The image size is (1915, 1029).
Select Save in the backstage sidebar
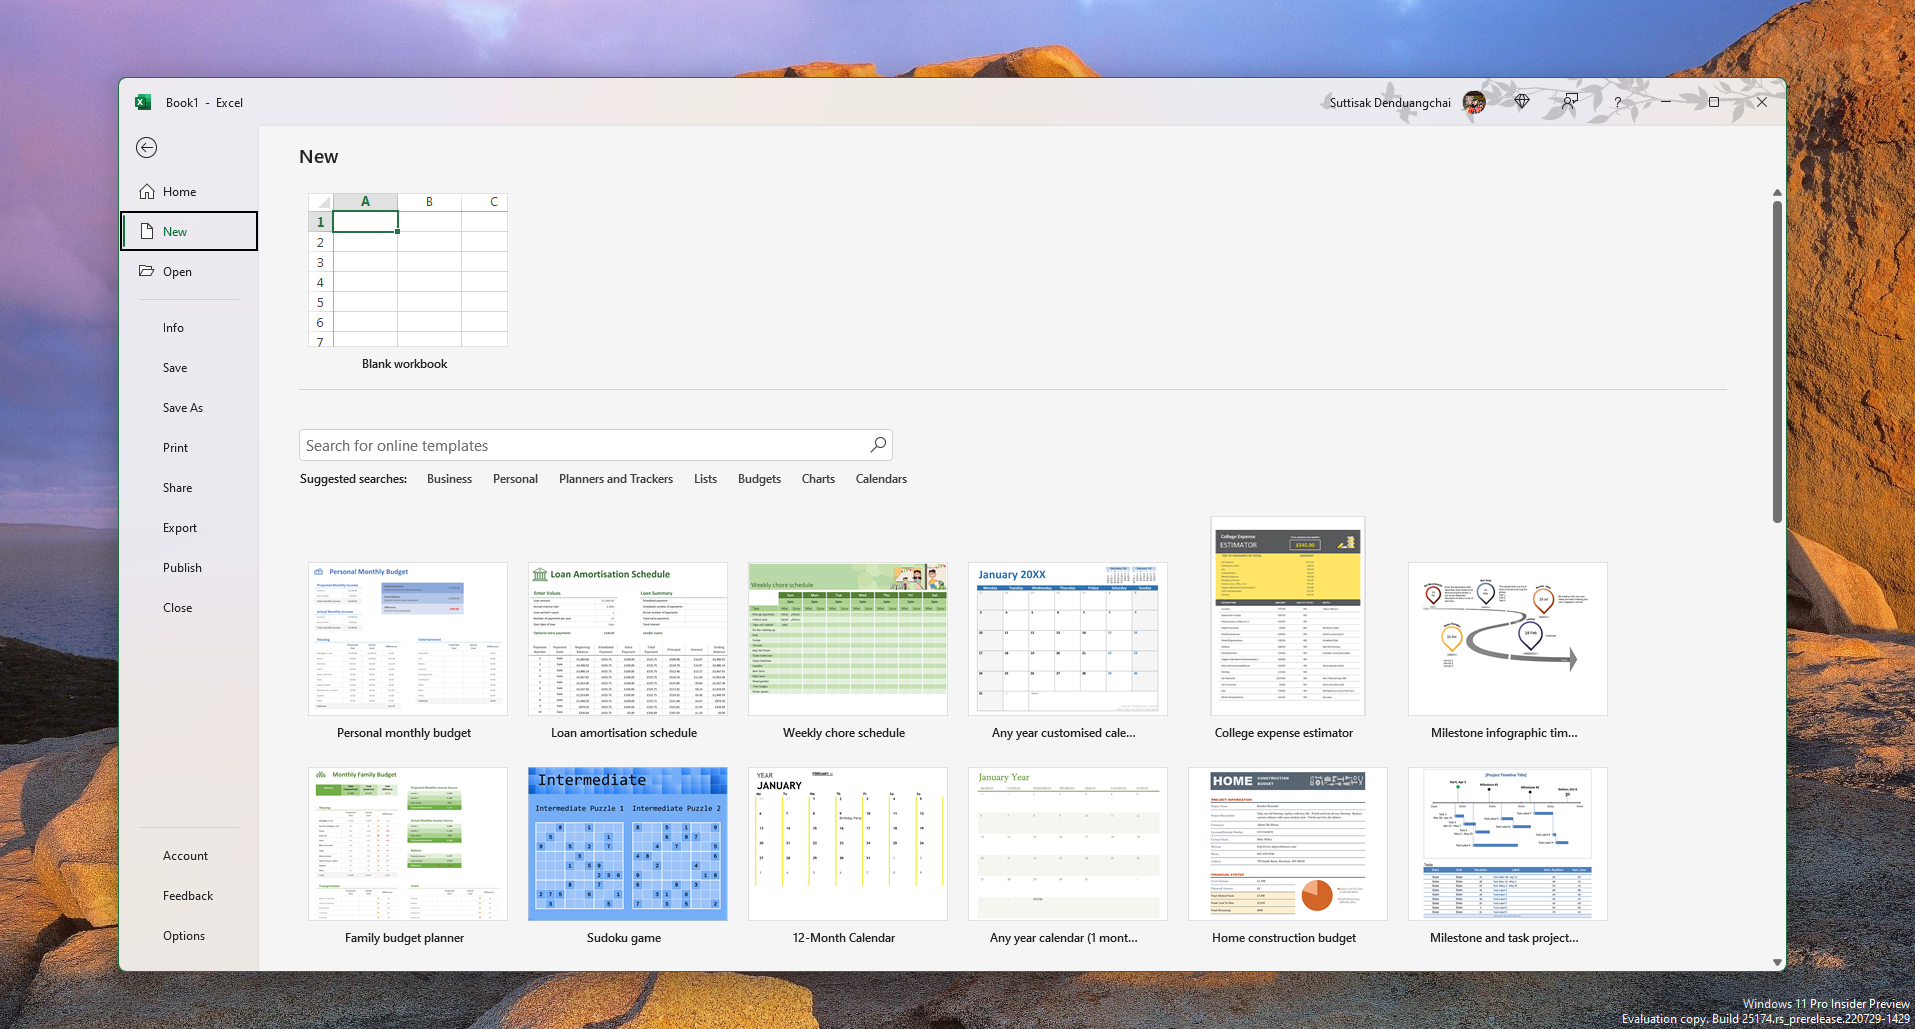click(175, 368)
